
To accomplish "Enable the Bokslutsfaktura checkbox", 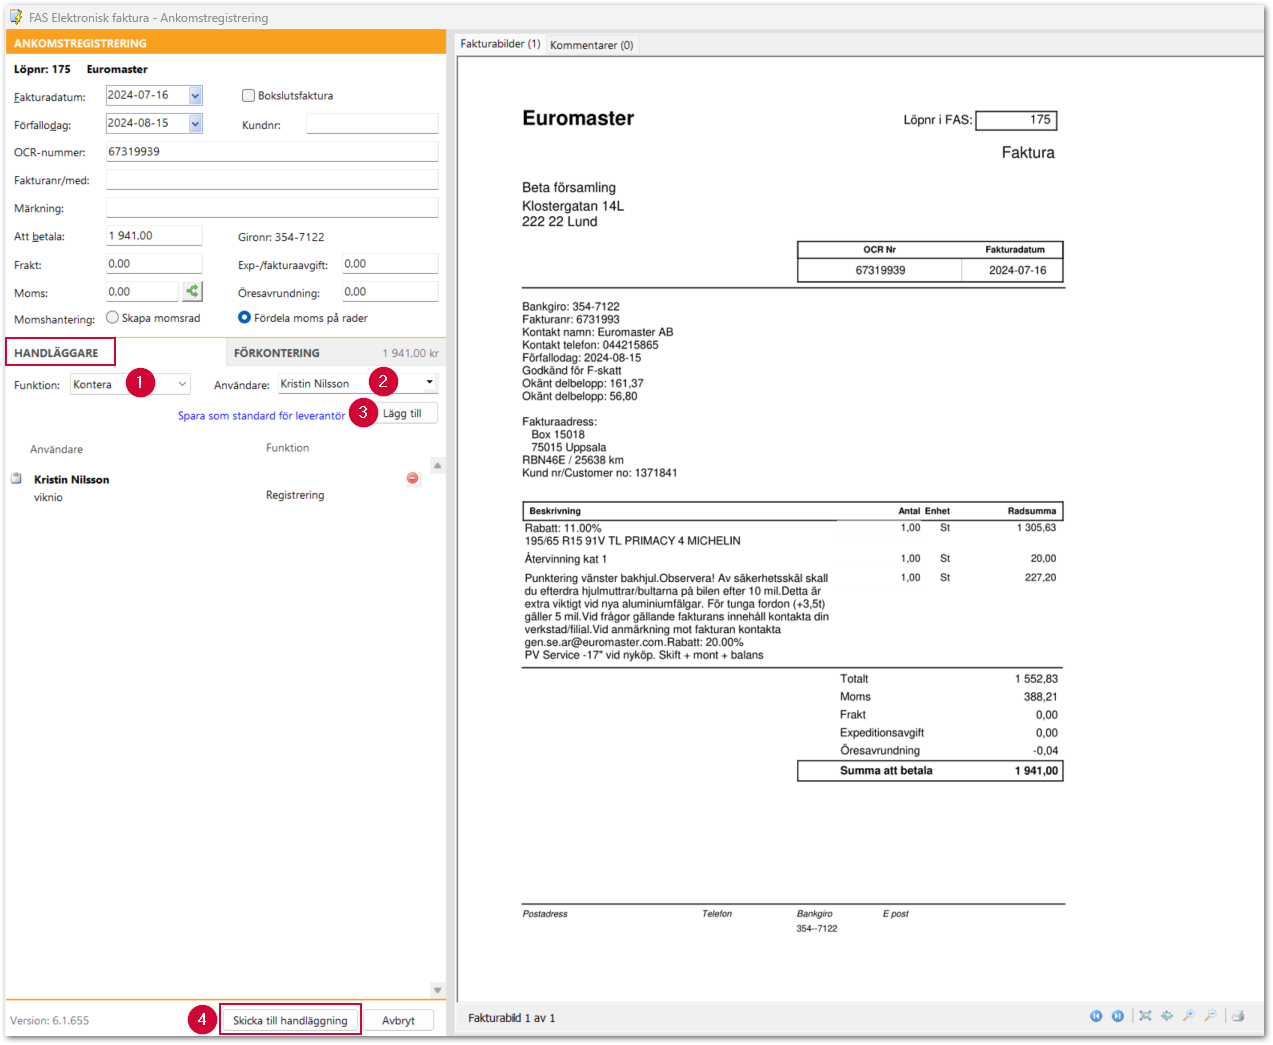I will (x=248, y=95).
